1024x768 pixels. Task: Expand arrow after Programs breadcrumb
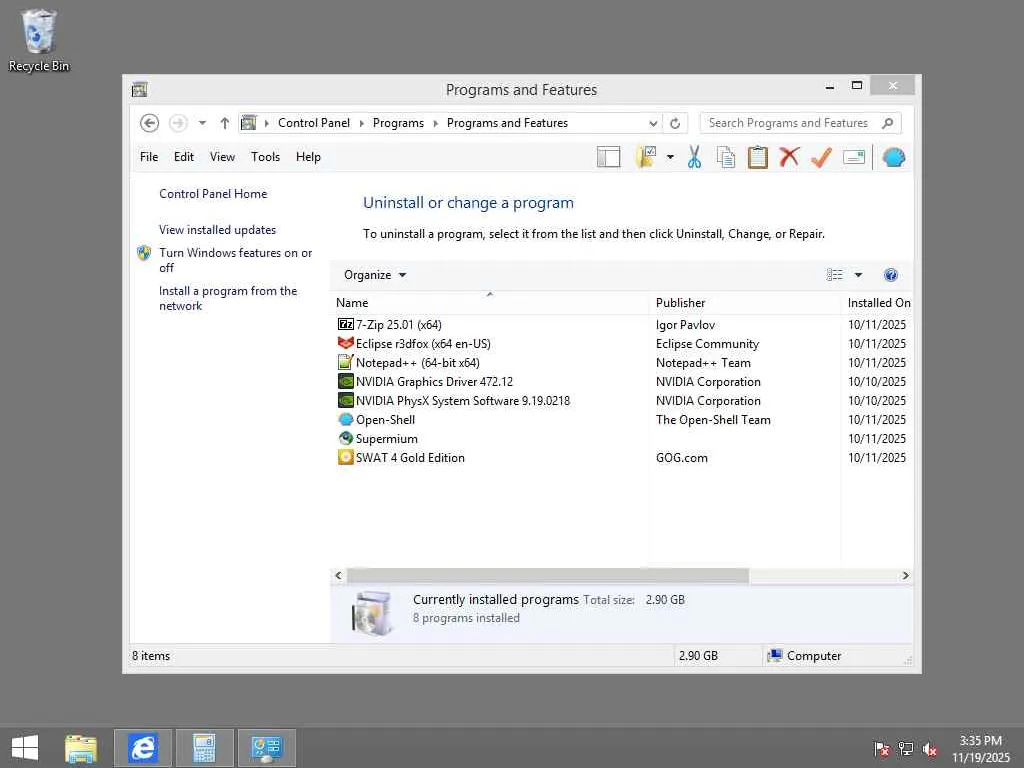tap(436, 123)
